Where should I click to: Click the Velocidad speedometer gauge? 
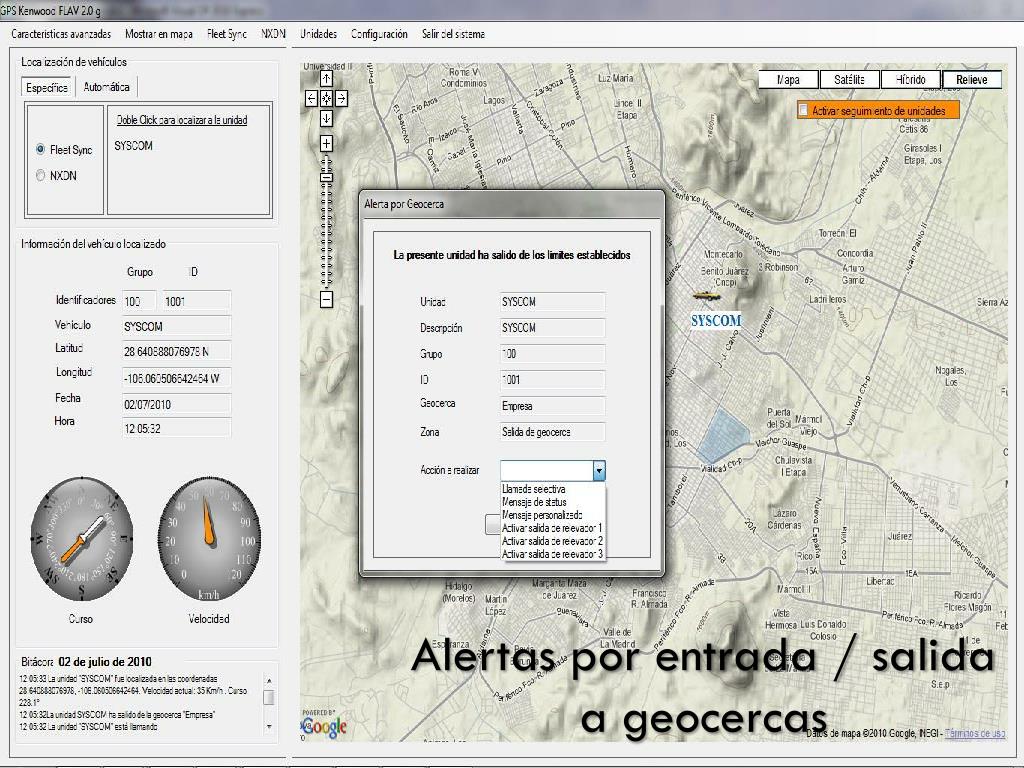[x=209, y=539]
